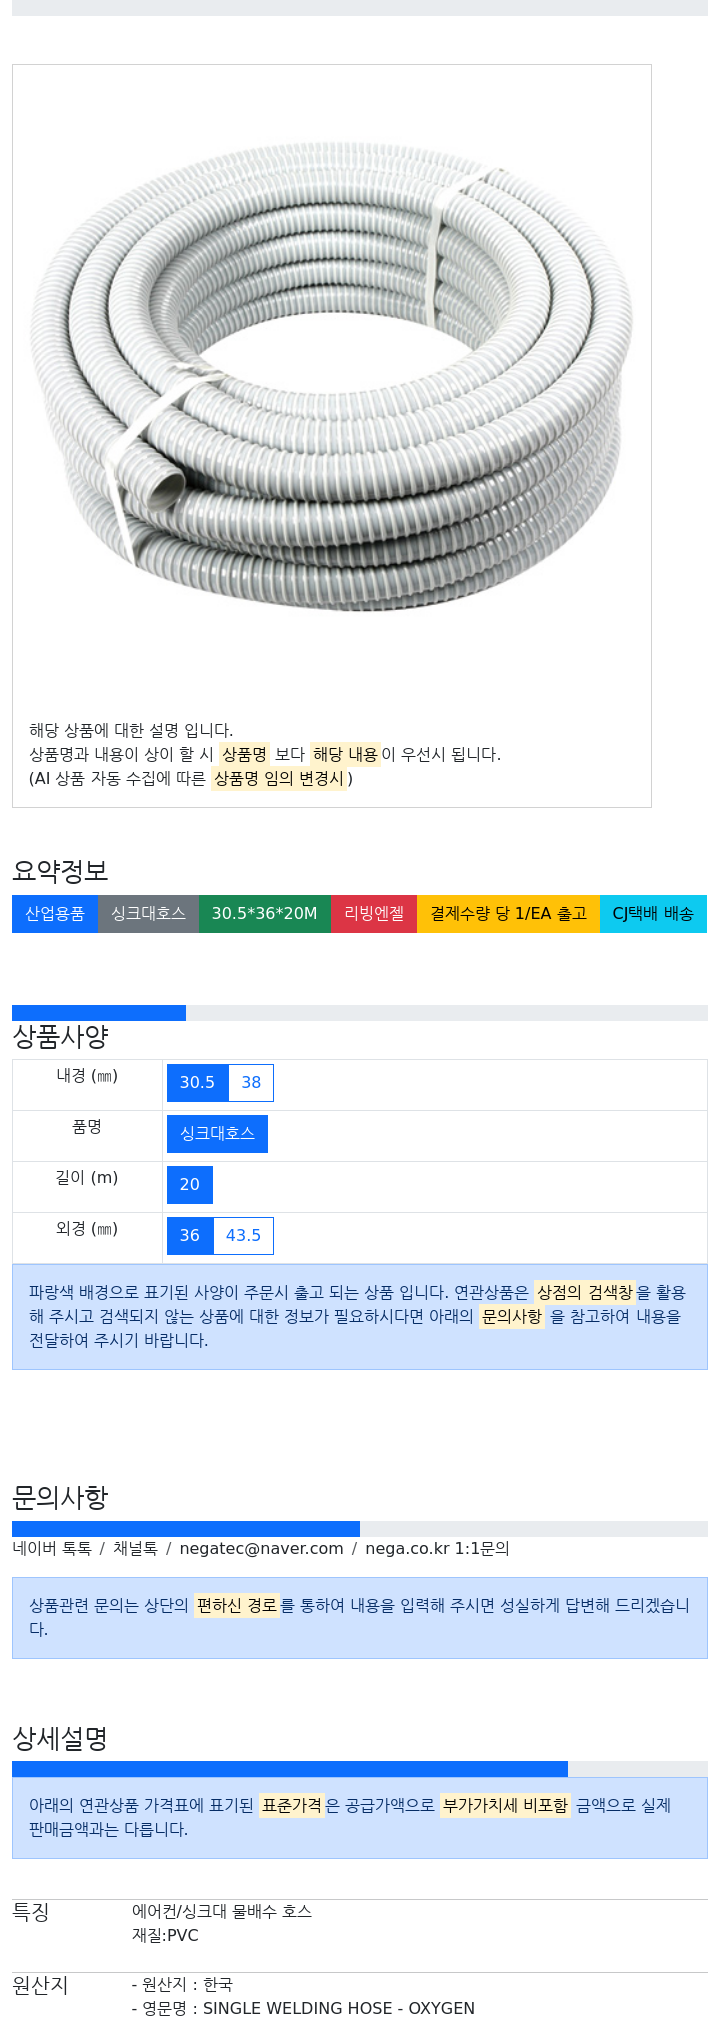Select the 30.5 inner diameter option
Screen dimensions: 720x2021
[x=197, y=1083]
